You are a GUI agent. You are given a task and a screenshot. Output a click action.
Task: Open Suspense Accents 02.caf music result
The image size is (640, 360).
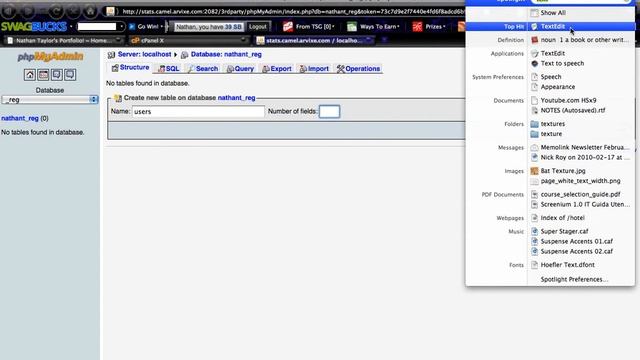pos(576,251)
